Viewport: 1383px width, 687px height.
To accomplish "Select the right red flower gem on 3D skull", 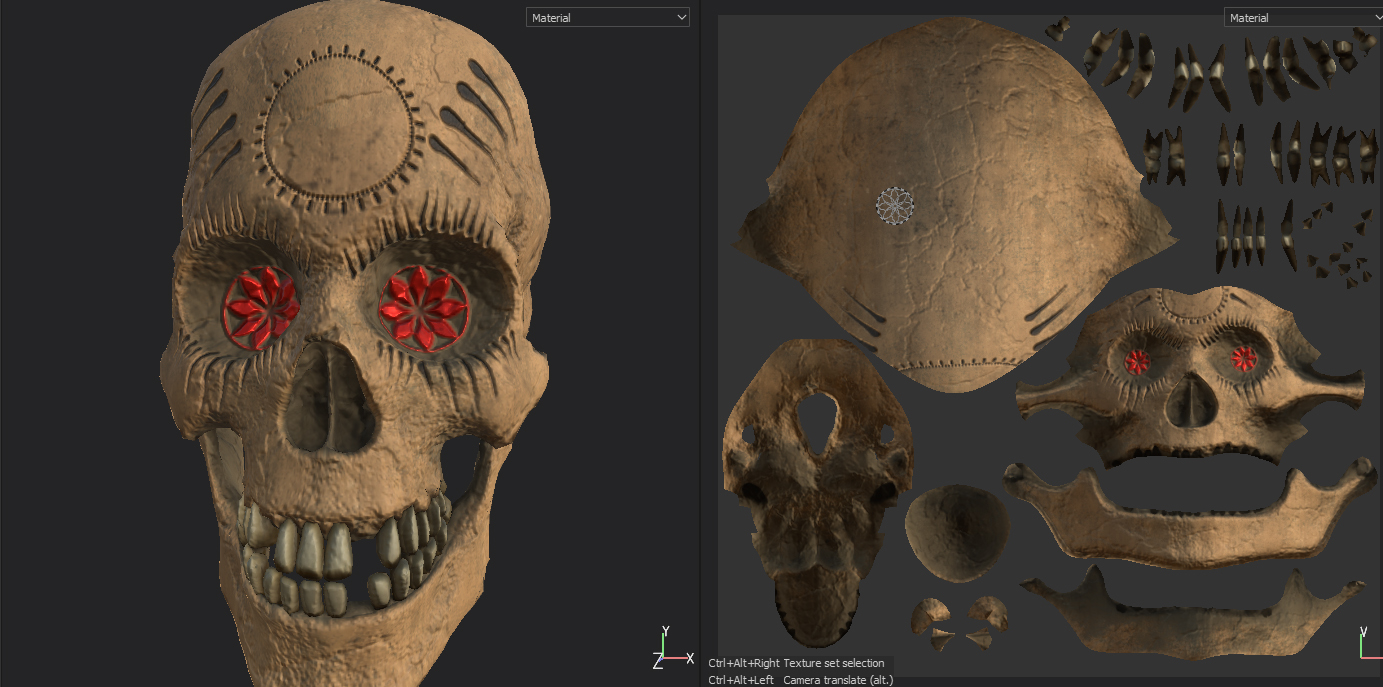I will click(417, 309).
